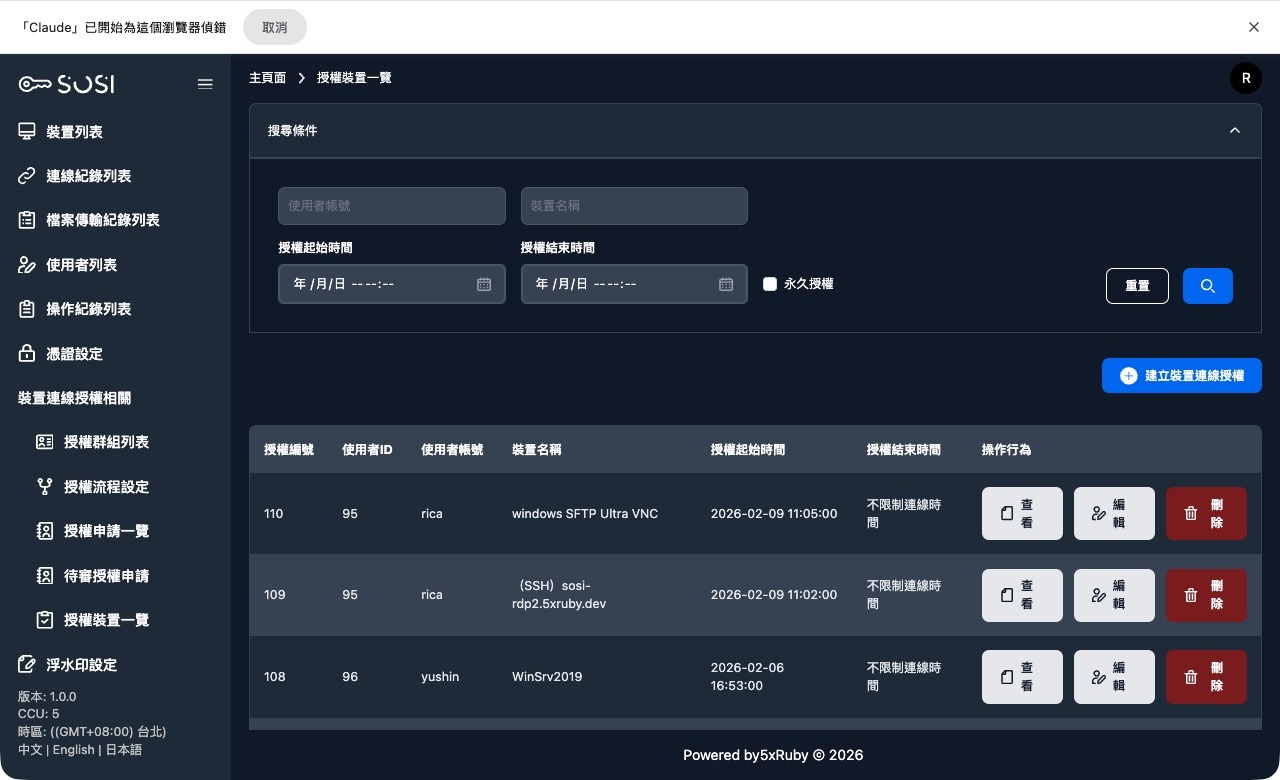Collapse the 搜尋條件 panel chevron
Viewport: 1280px width, 780px height.
1235,130
